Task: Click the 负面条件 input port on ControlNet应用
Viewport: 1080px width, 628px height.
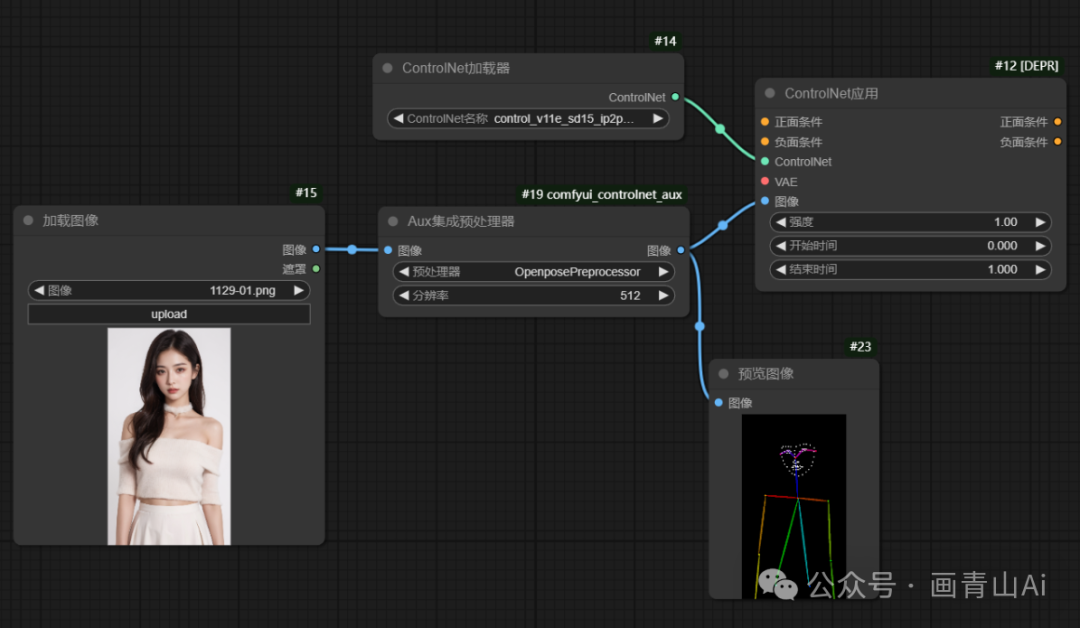Action: click(765, 142)
